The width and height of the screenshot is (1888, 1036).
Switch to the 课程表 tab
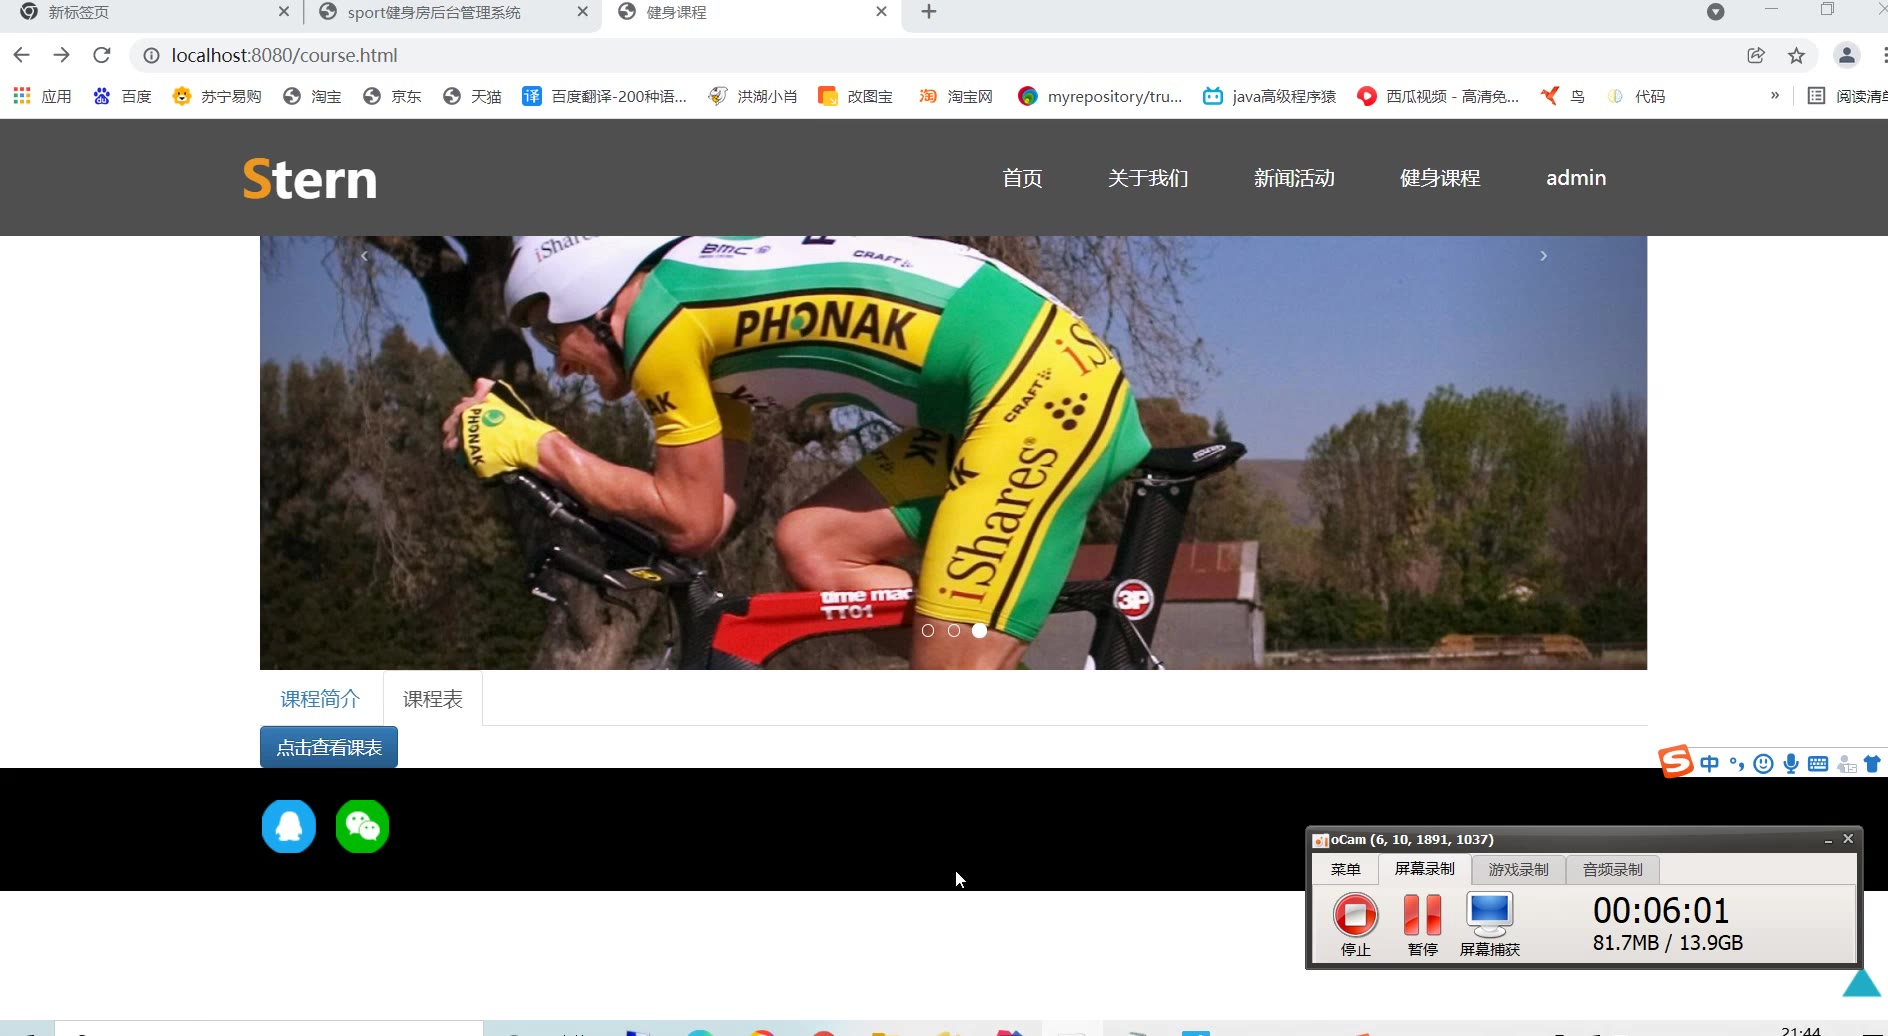[x=433, y=699]
